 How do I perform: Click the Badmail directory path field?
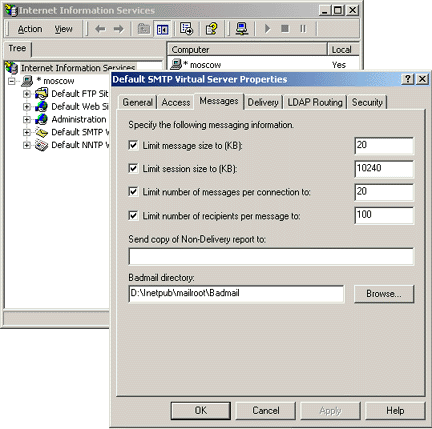[236, 294]
